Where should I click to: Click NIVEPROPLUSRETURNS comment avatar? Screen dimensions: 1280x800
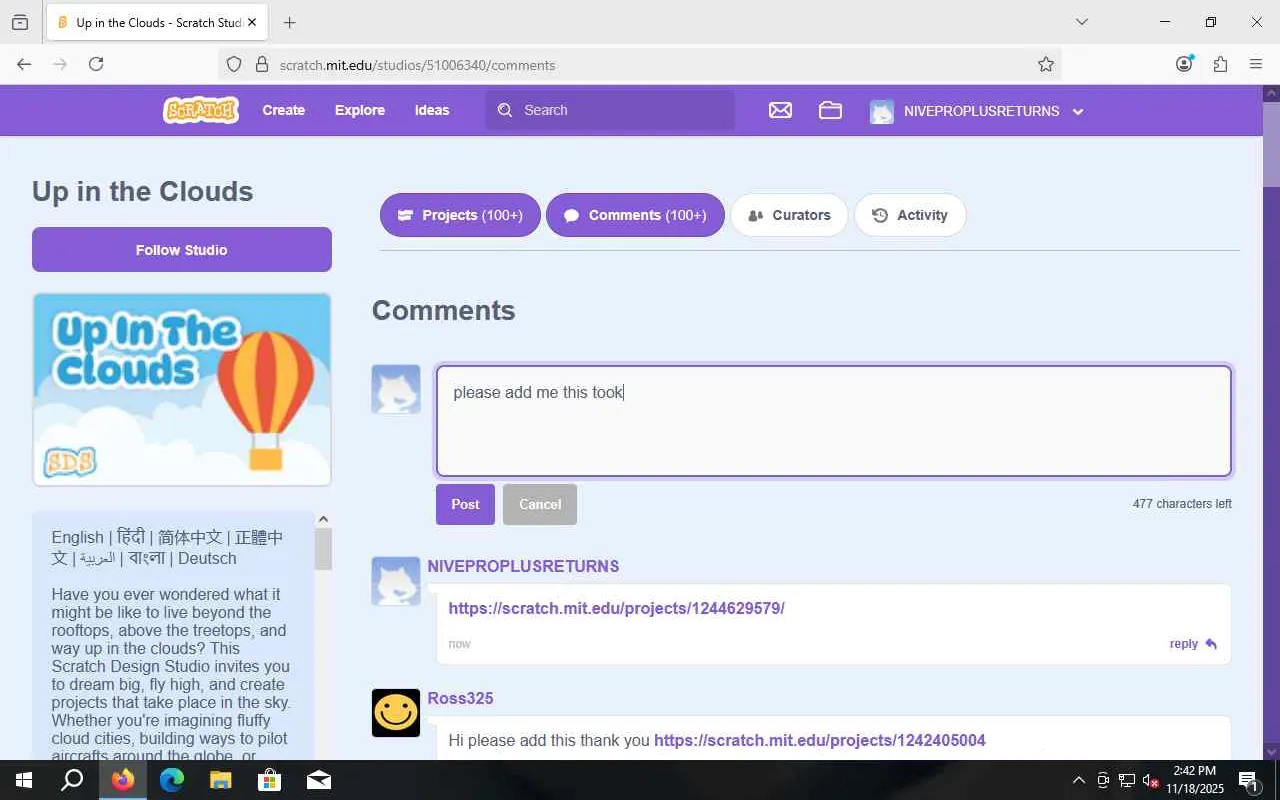[396, 581]
